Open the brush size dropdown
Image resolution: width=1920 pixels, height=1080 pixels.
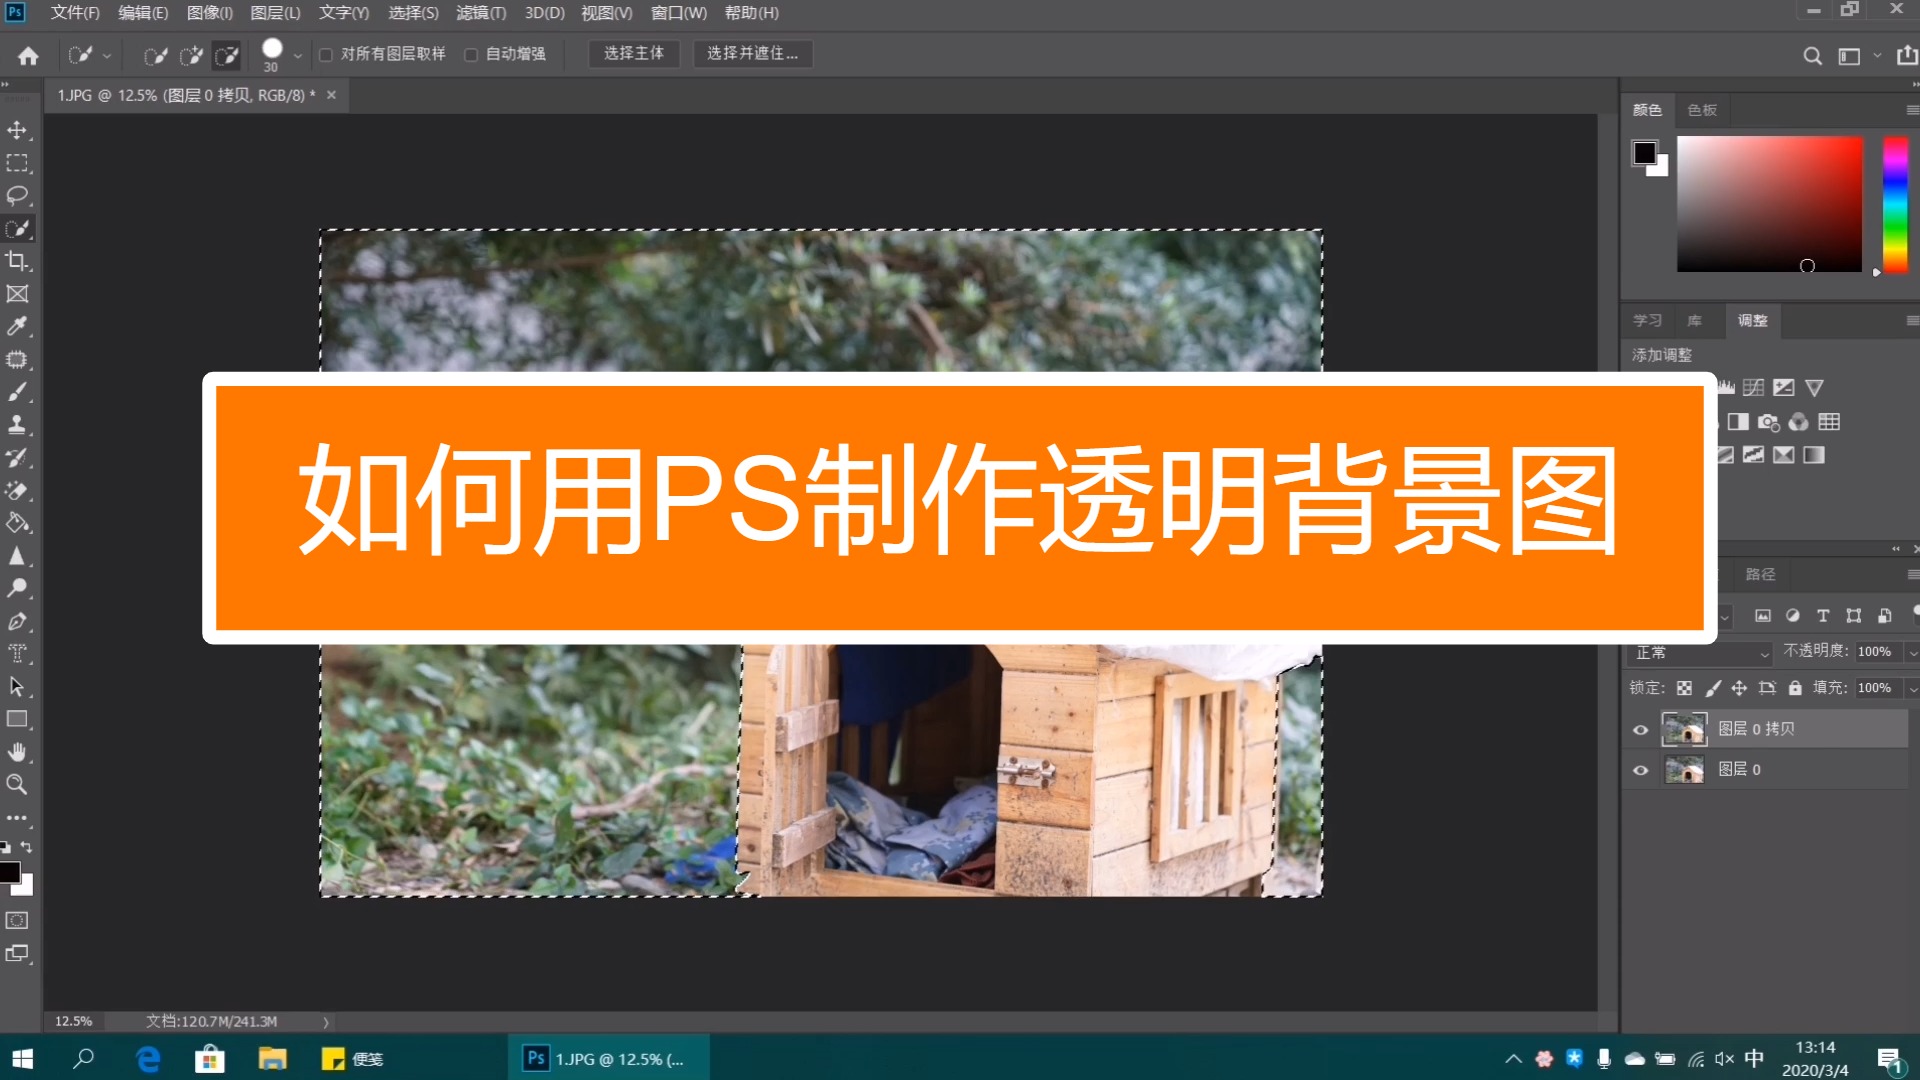pyautogui.click(x=297, y=55)
